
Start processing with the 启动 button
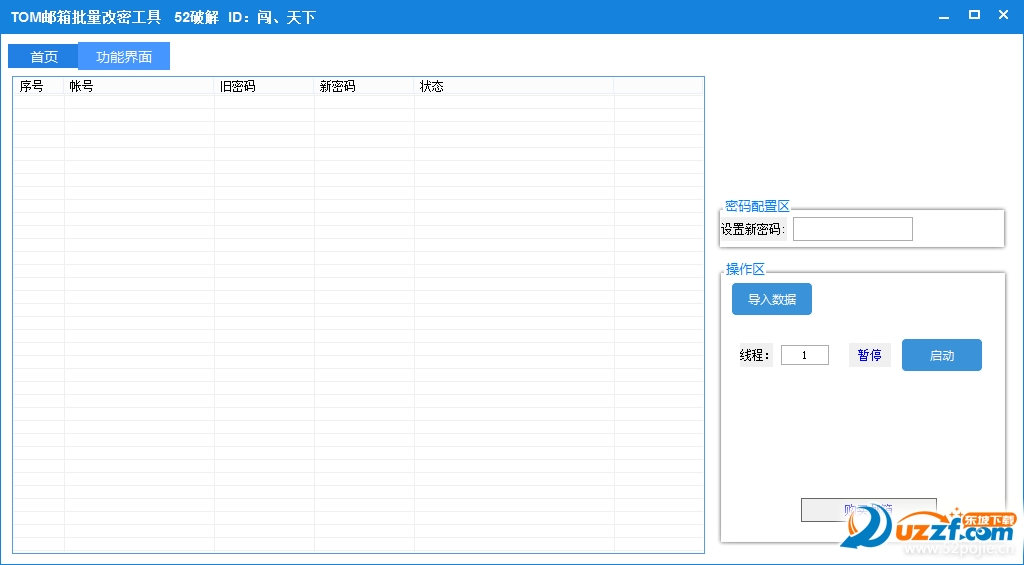pyautogui.click(x=942, y=355)
